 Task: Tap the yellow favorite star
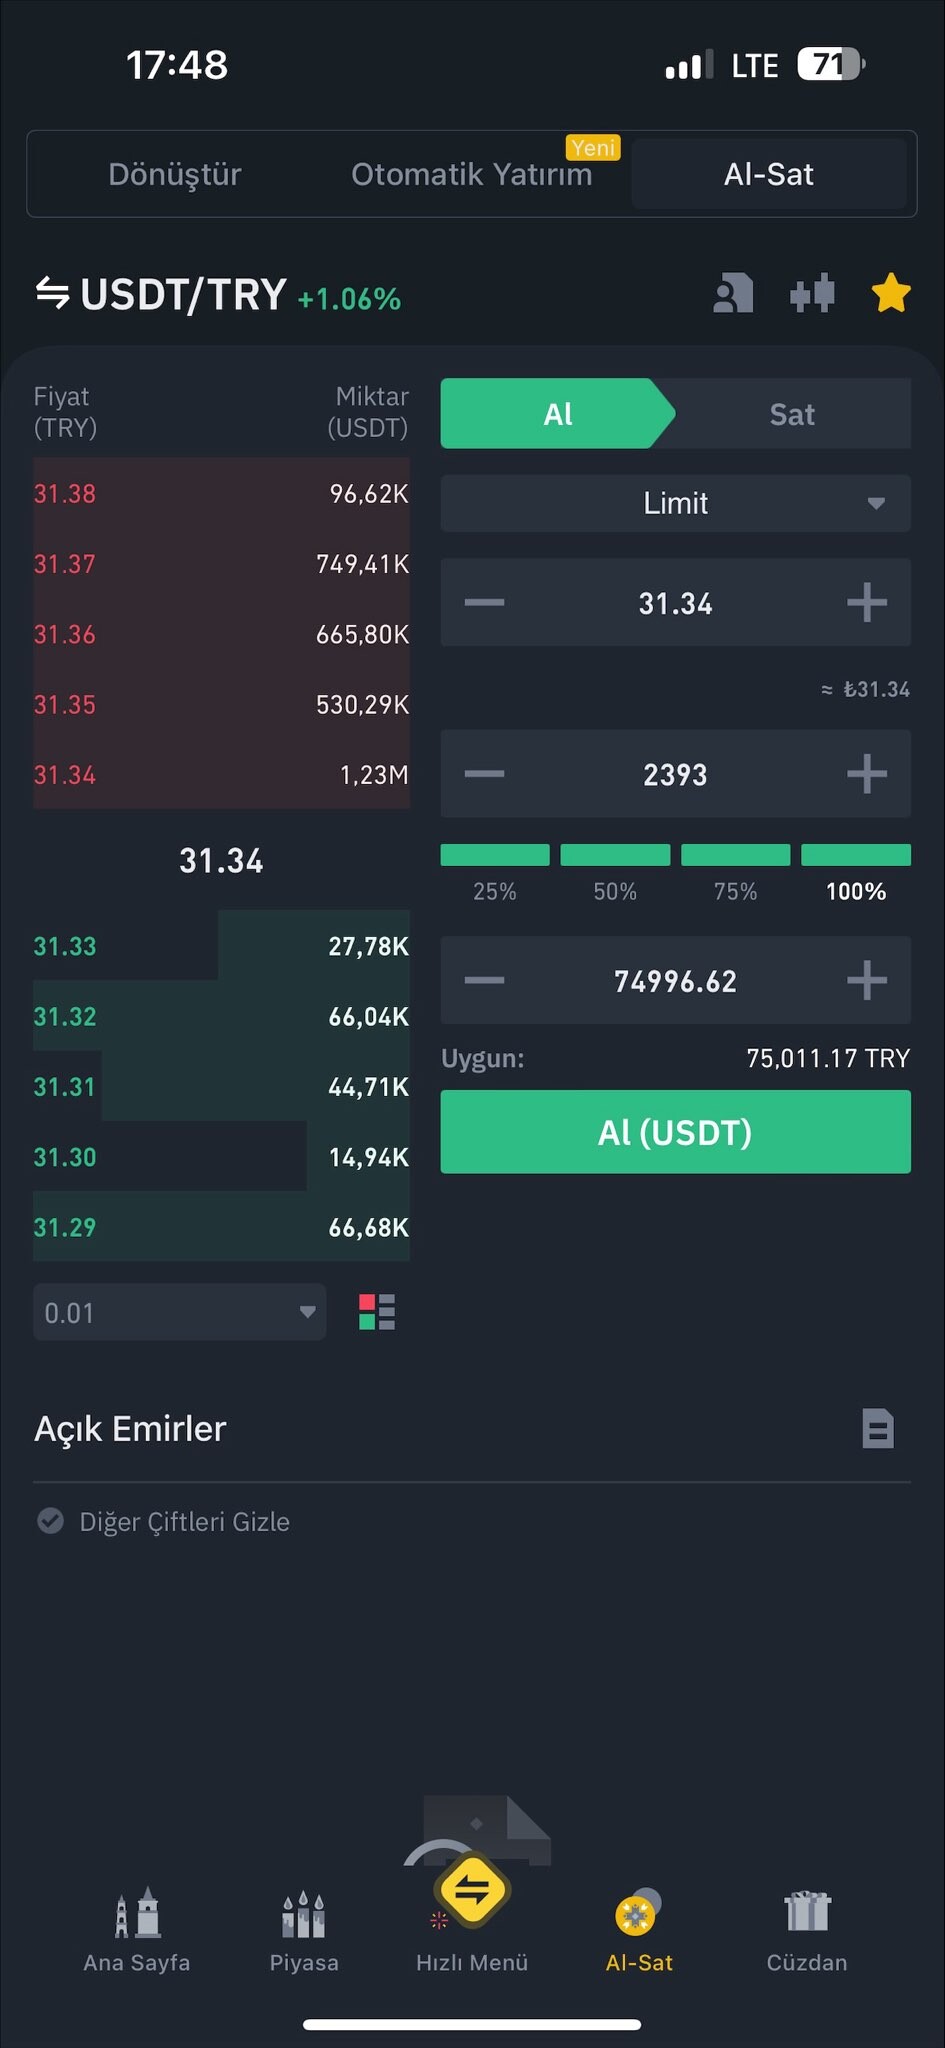[890, 294]
